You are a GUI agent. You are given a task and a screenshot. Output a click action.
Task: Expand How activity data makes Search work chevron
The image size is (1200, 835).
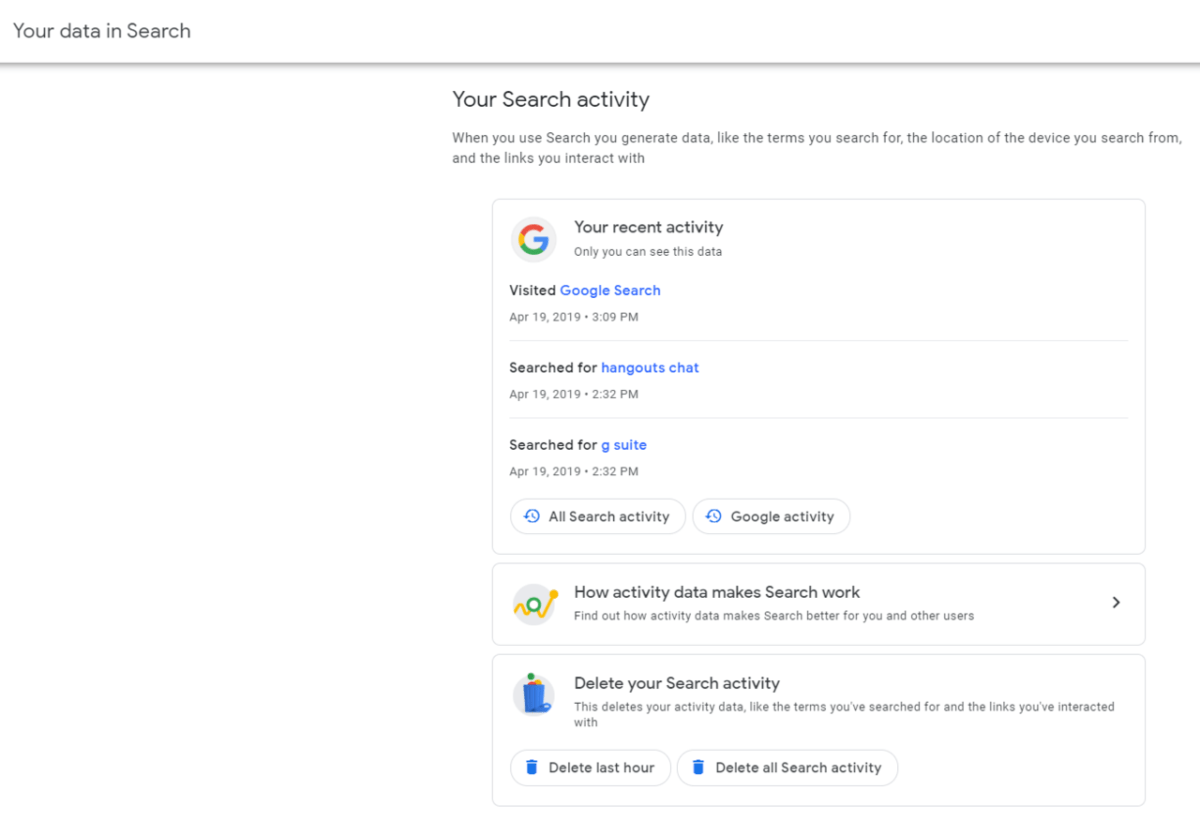click(1116, 603)
